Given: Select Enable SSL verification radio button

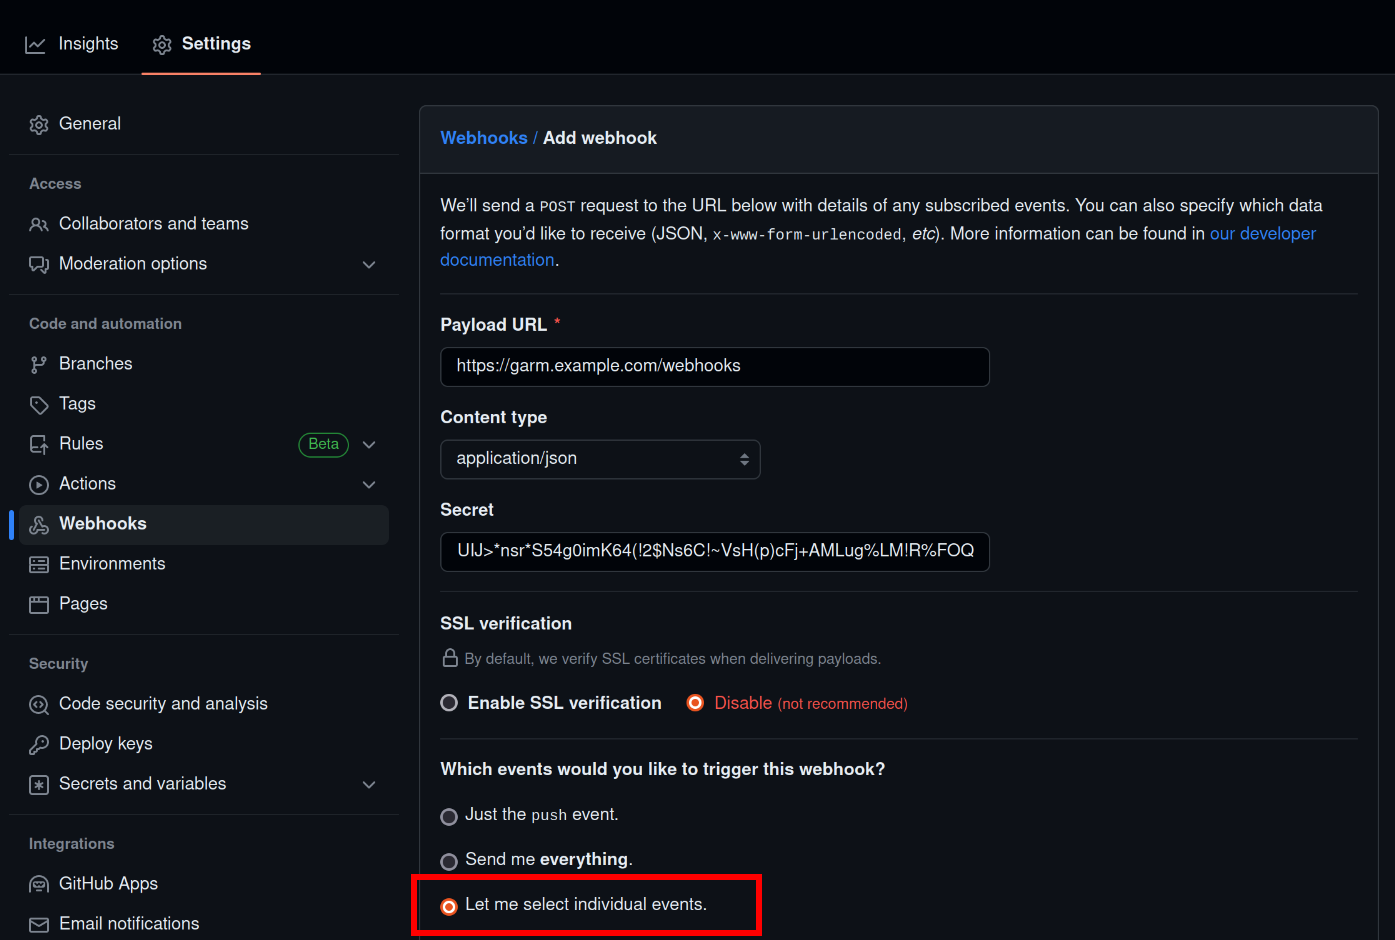Looking at the screenshot, I should (x=450, y=703).
